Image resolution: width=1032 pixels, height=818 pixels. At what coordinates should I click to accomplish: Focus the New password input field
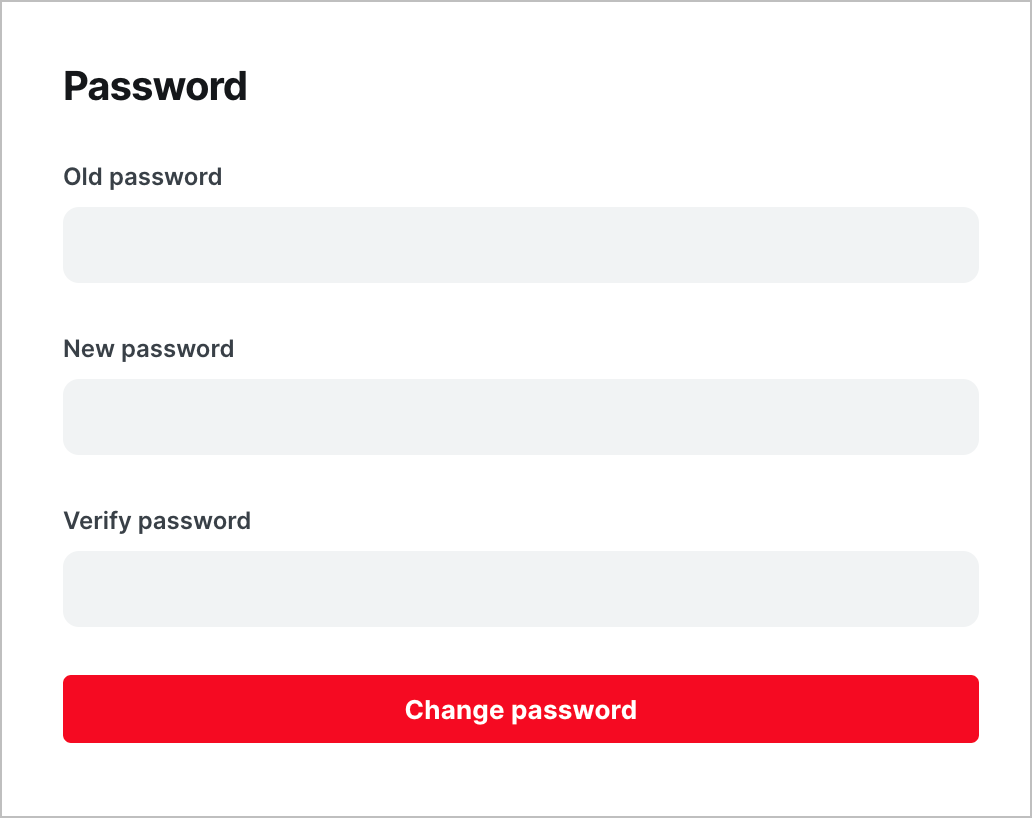point(521,417)
